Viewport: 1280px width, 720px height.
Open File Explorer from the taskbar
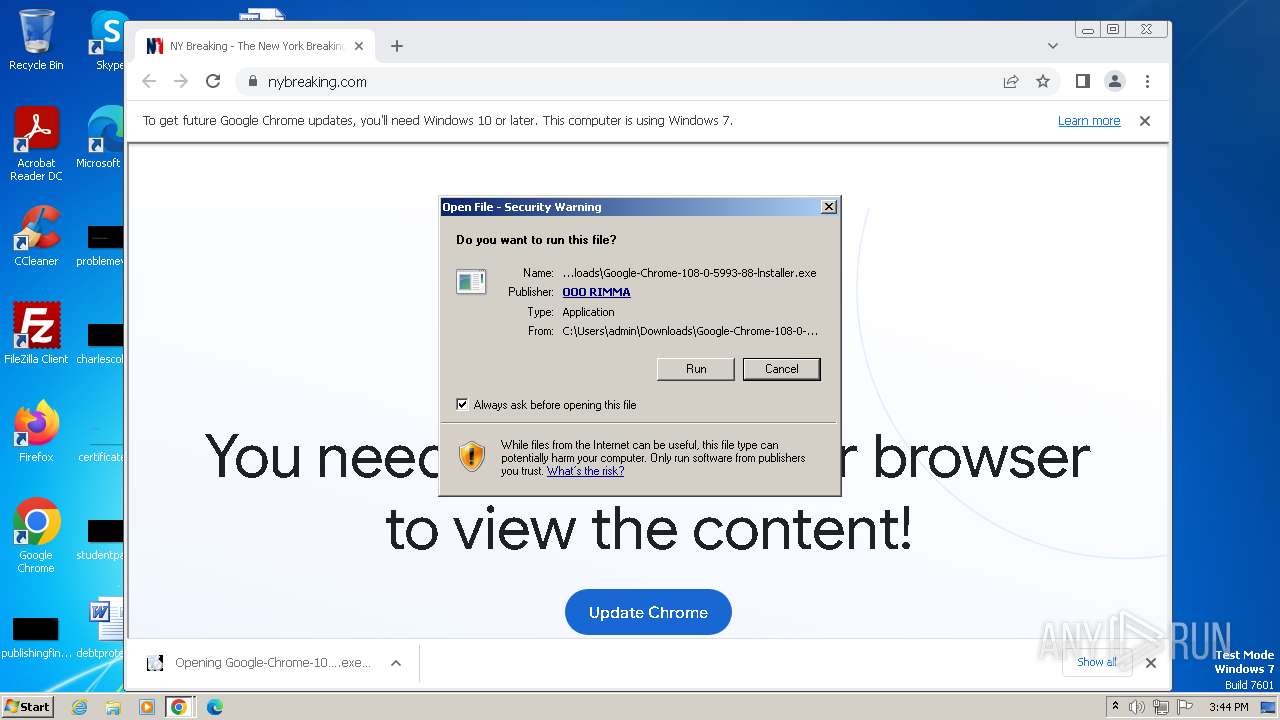point(113,707)
